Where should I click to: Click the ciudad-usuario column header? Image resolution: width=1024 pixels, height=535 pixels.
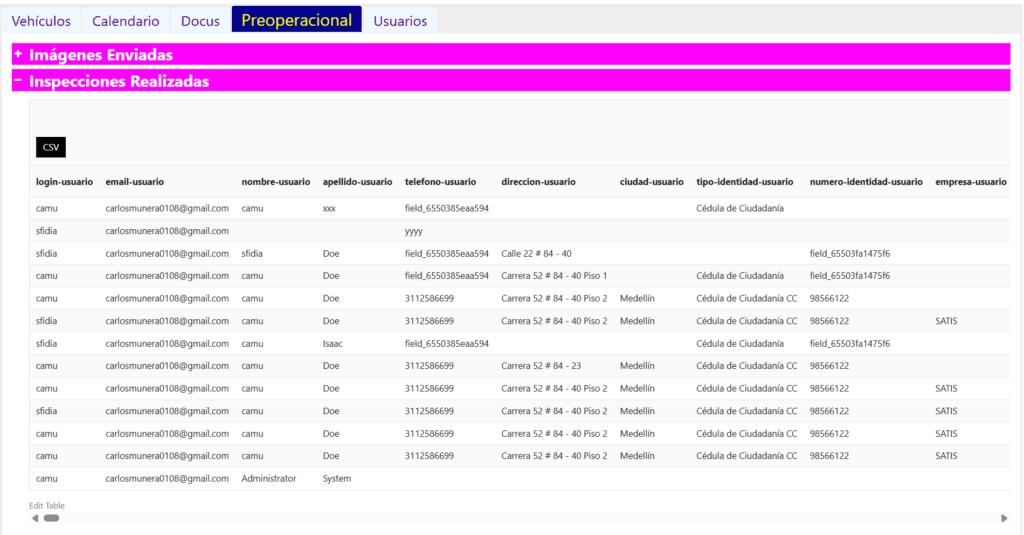point(651,182)
